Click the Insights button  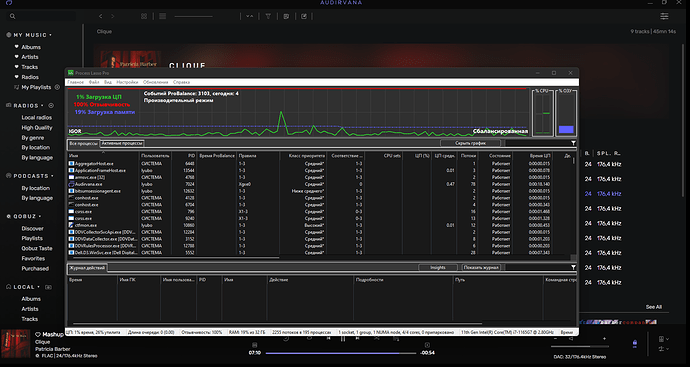pyautogui.click(x=437, y=267)
